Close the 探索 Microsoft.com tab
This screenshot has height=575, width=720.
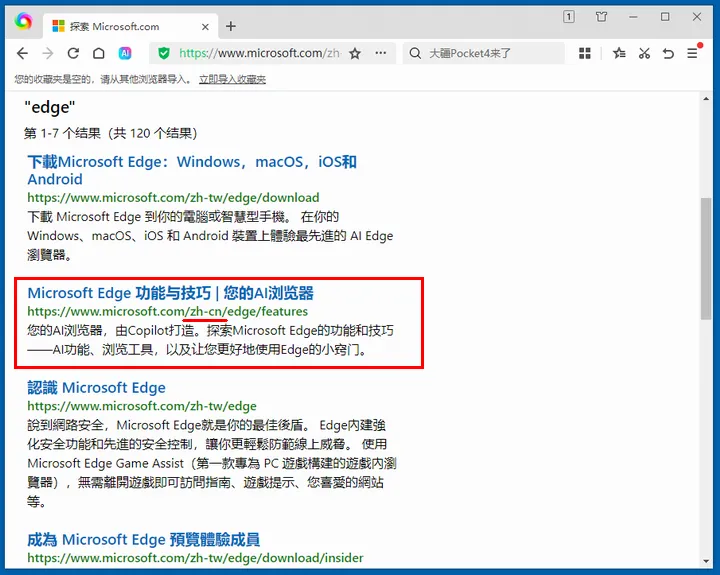point(205,27)
